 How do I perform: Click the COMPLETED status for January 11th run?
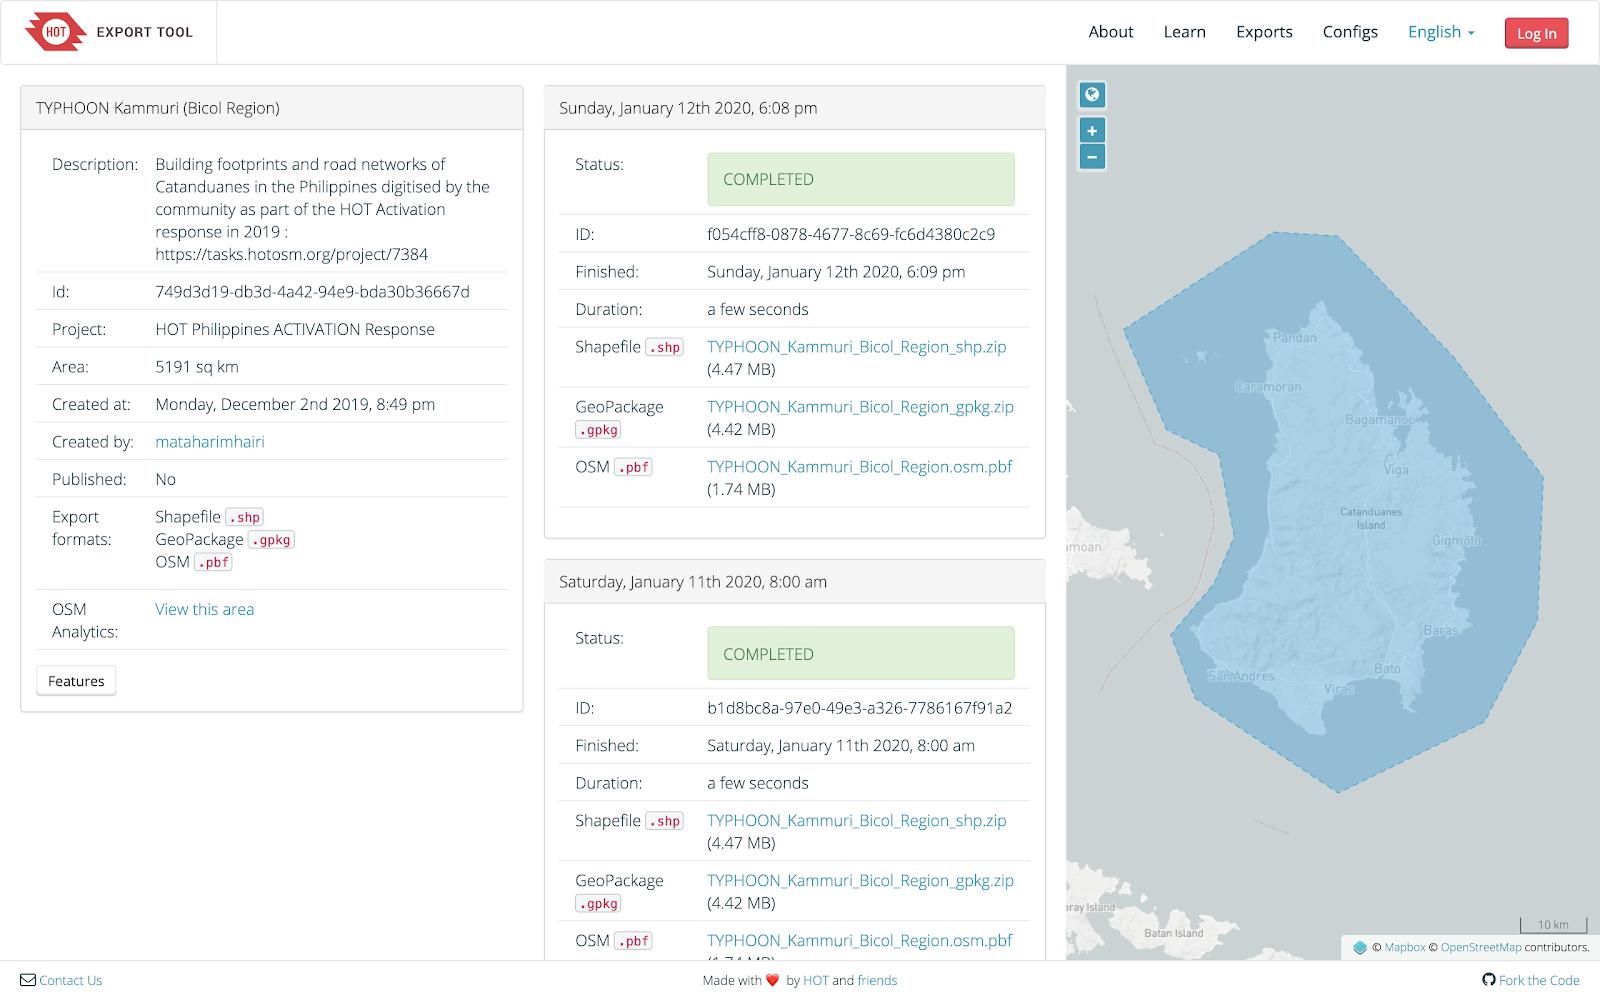pos(861,654)
